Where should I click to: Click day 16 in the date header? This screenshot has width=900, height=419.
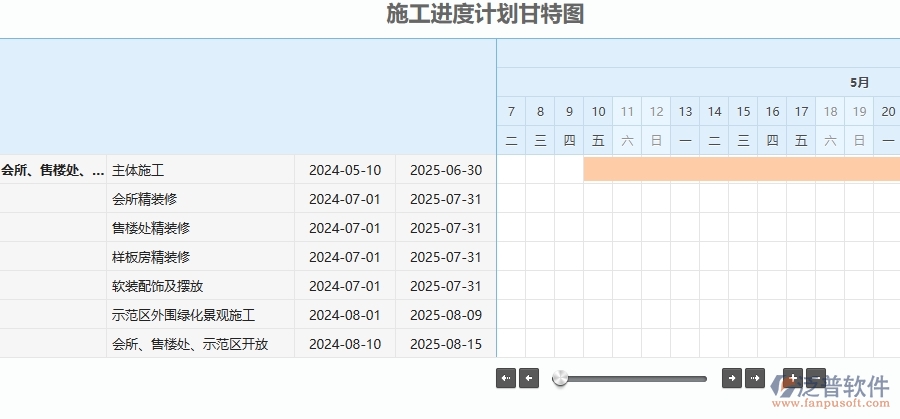772,111
